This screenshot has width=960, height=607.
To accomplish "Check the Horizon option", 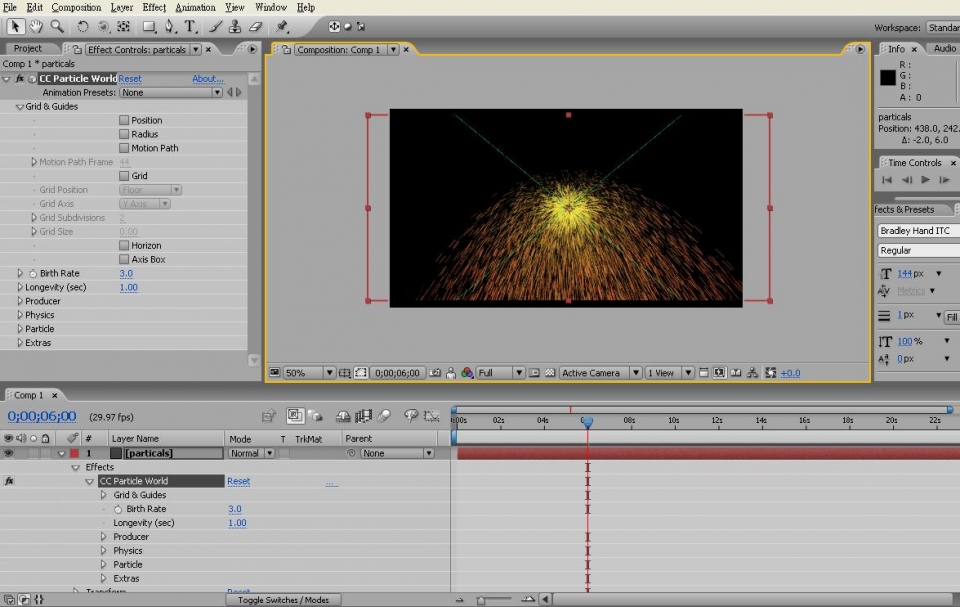I will [124, 245].
